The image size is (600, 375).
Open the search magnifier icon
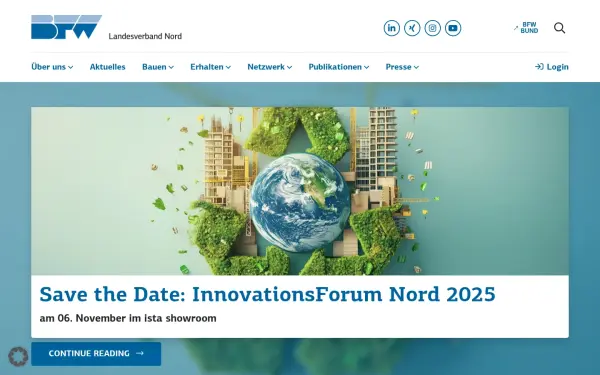coord(559,28)
